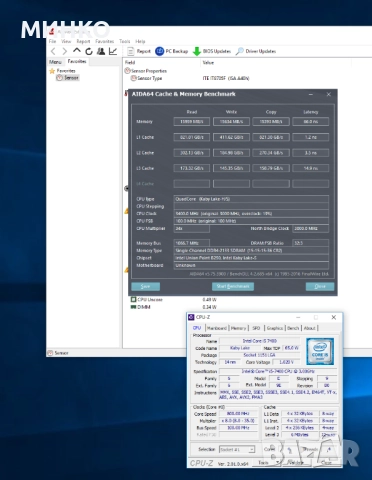Click the Validate button in CPU-Z
The height and width of the screenshot is (480, 372).
296,463
